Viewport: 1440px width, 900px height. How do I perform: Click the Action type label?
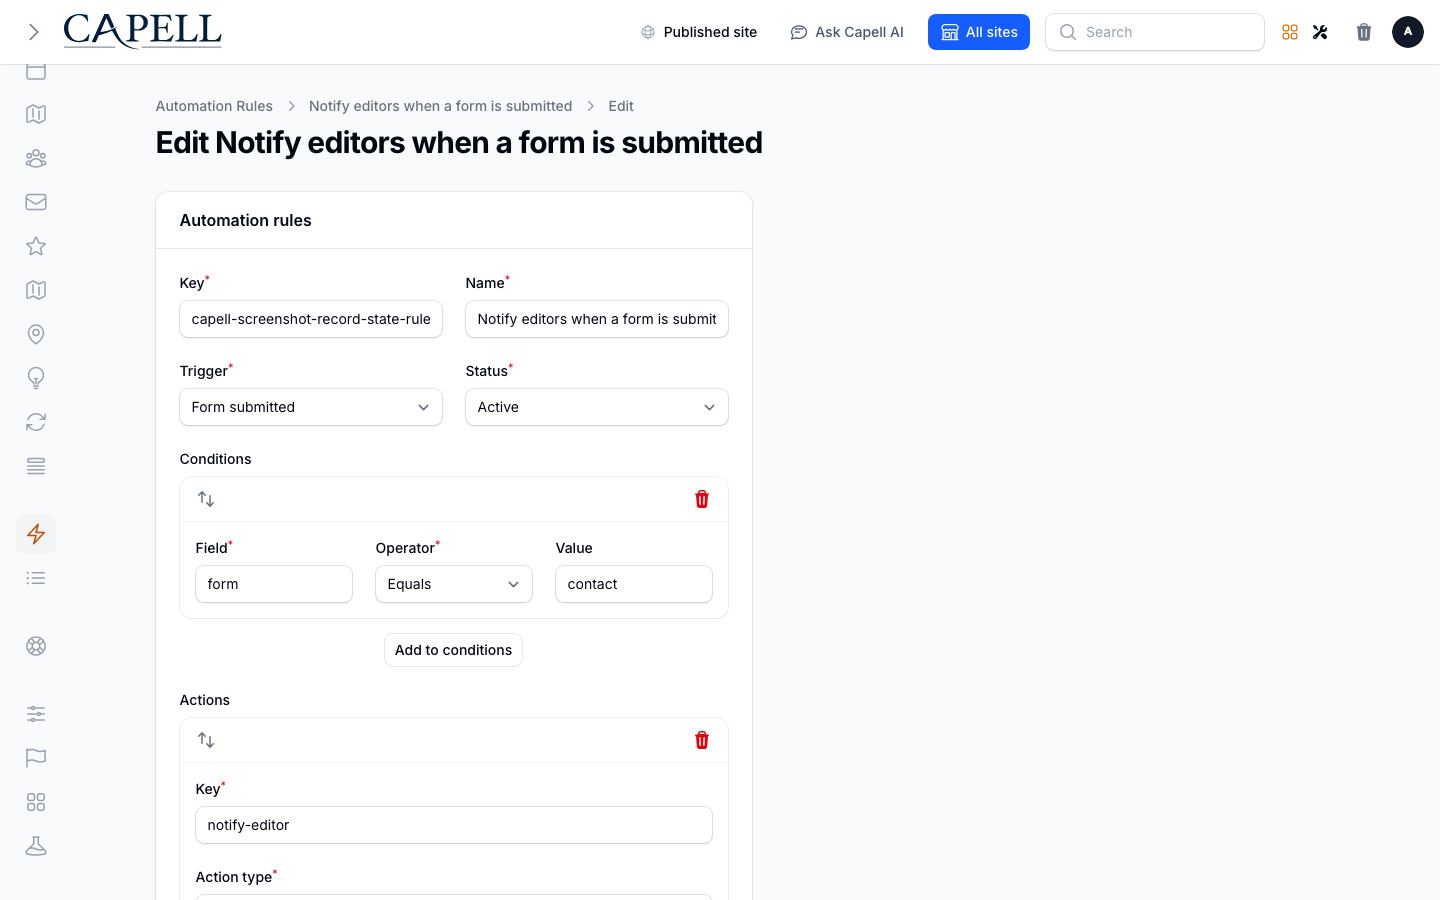pyautogui.click(x=234, y=877)
